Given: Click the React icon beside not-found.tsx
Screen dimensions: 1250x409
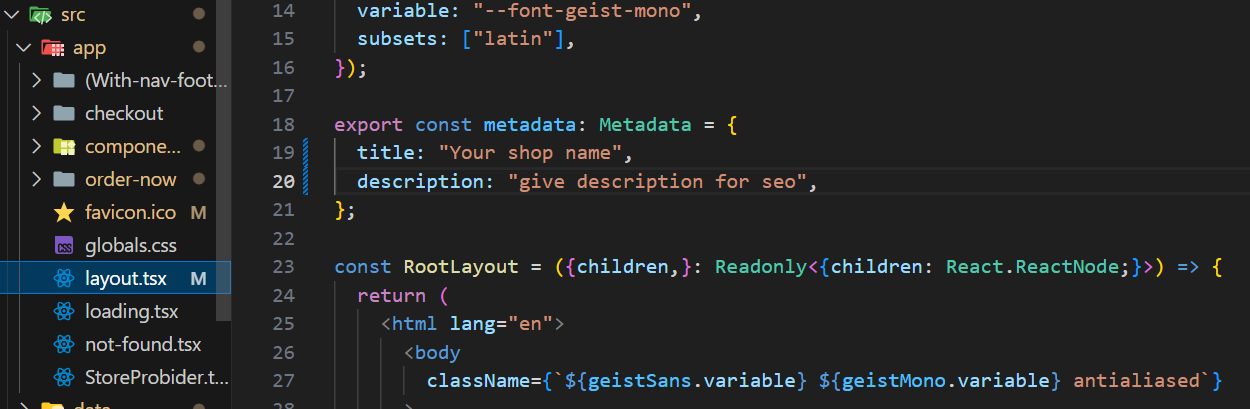Looking at the screenshot, I should click(x=64, y=345).
